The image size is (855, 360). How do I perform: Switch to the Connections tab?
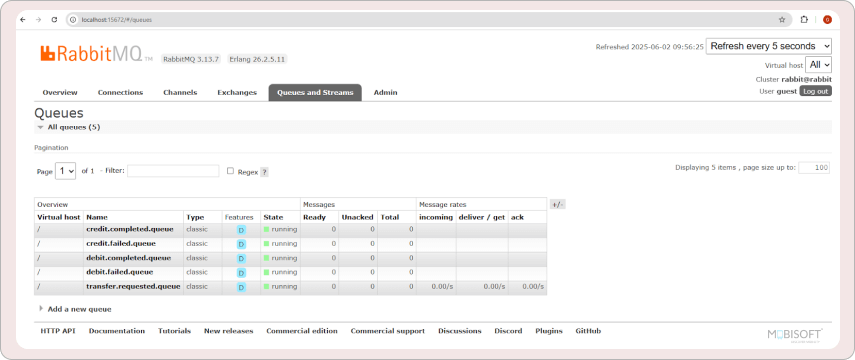pyautogui.click(x=121, y=93)
